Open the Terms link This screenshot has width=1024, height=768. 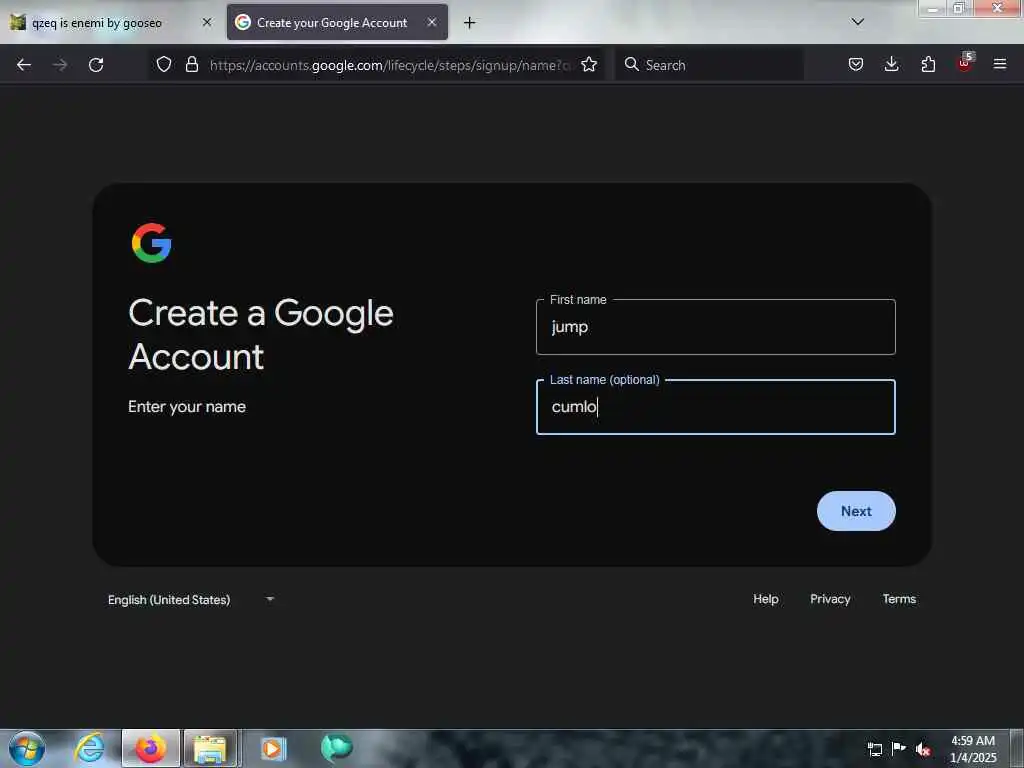click(899, 599)
